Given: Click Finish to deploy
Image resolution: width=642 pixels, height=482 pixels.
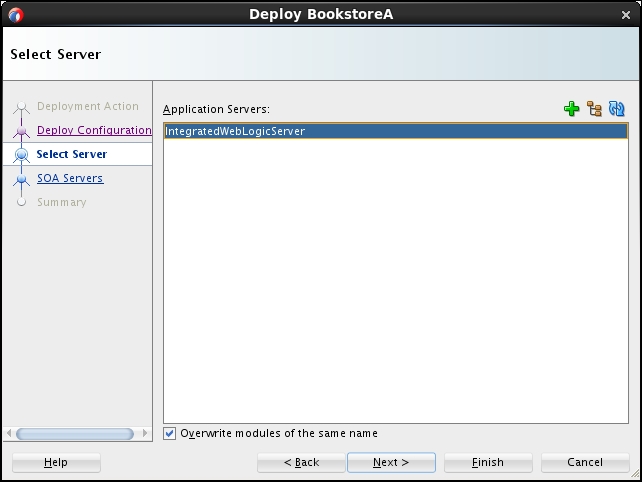Looking at the screenshot, I should [488, 462].
